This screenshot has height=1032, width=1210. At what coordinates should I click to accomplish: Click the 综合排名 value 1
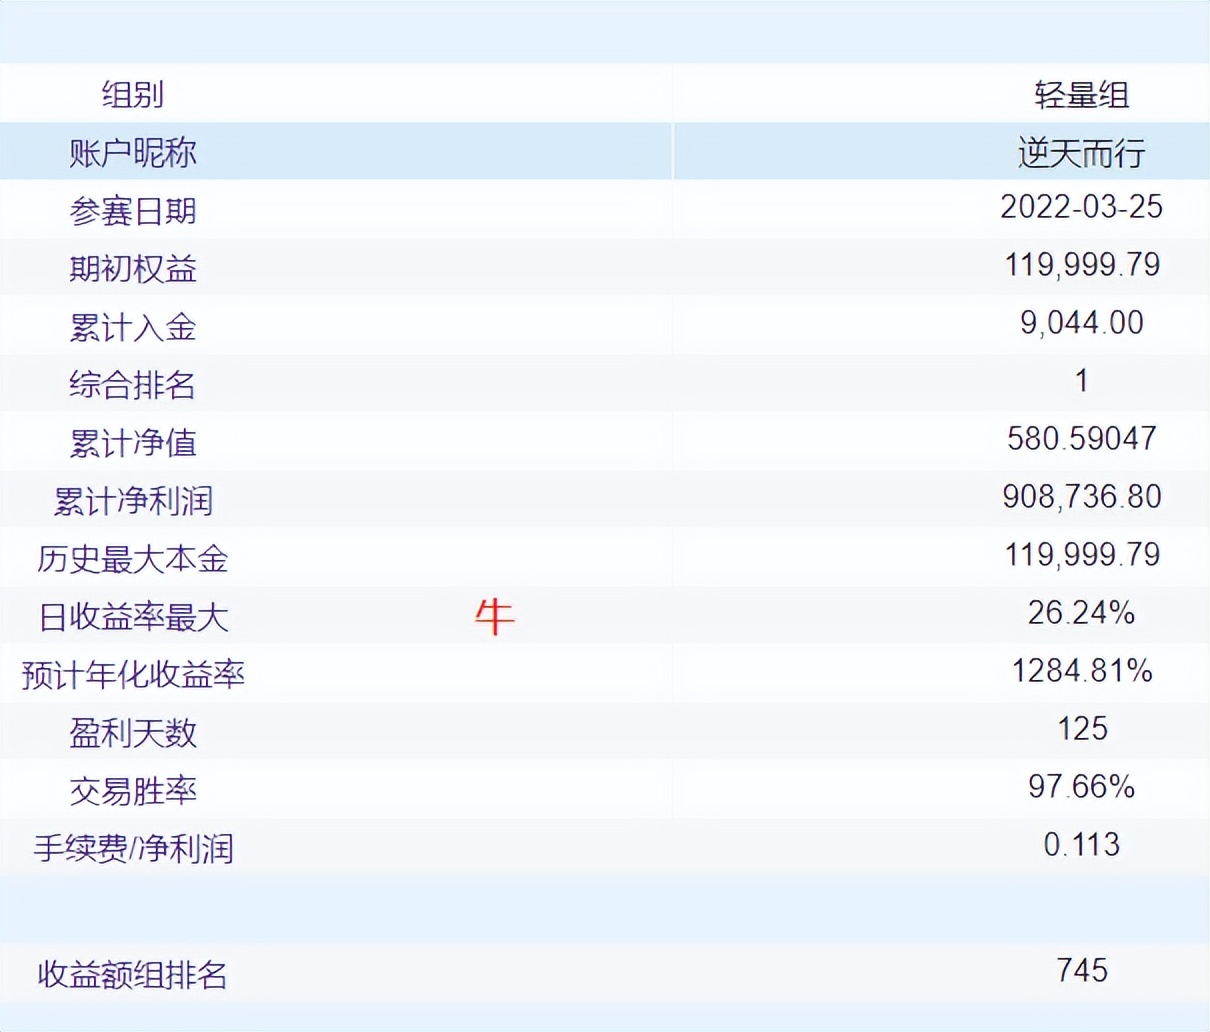coord(1082,381)
